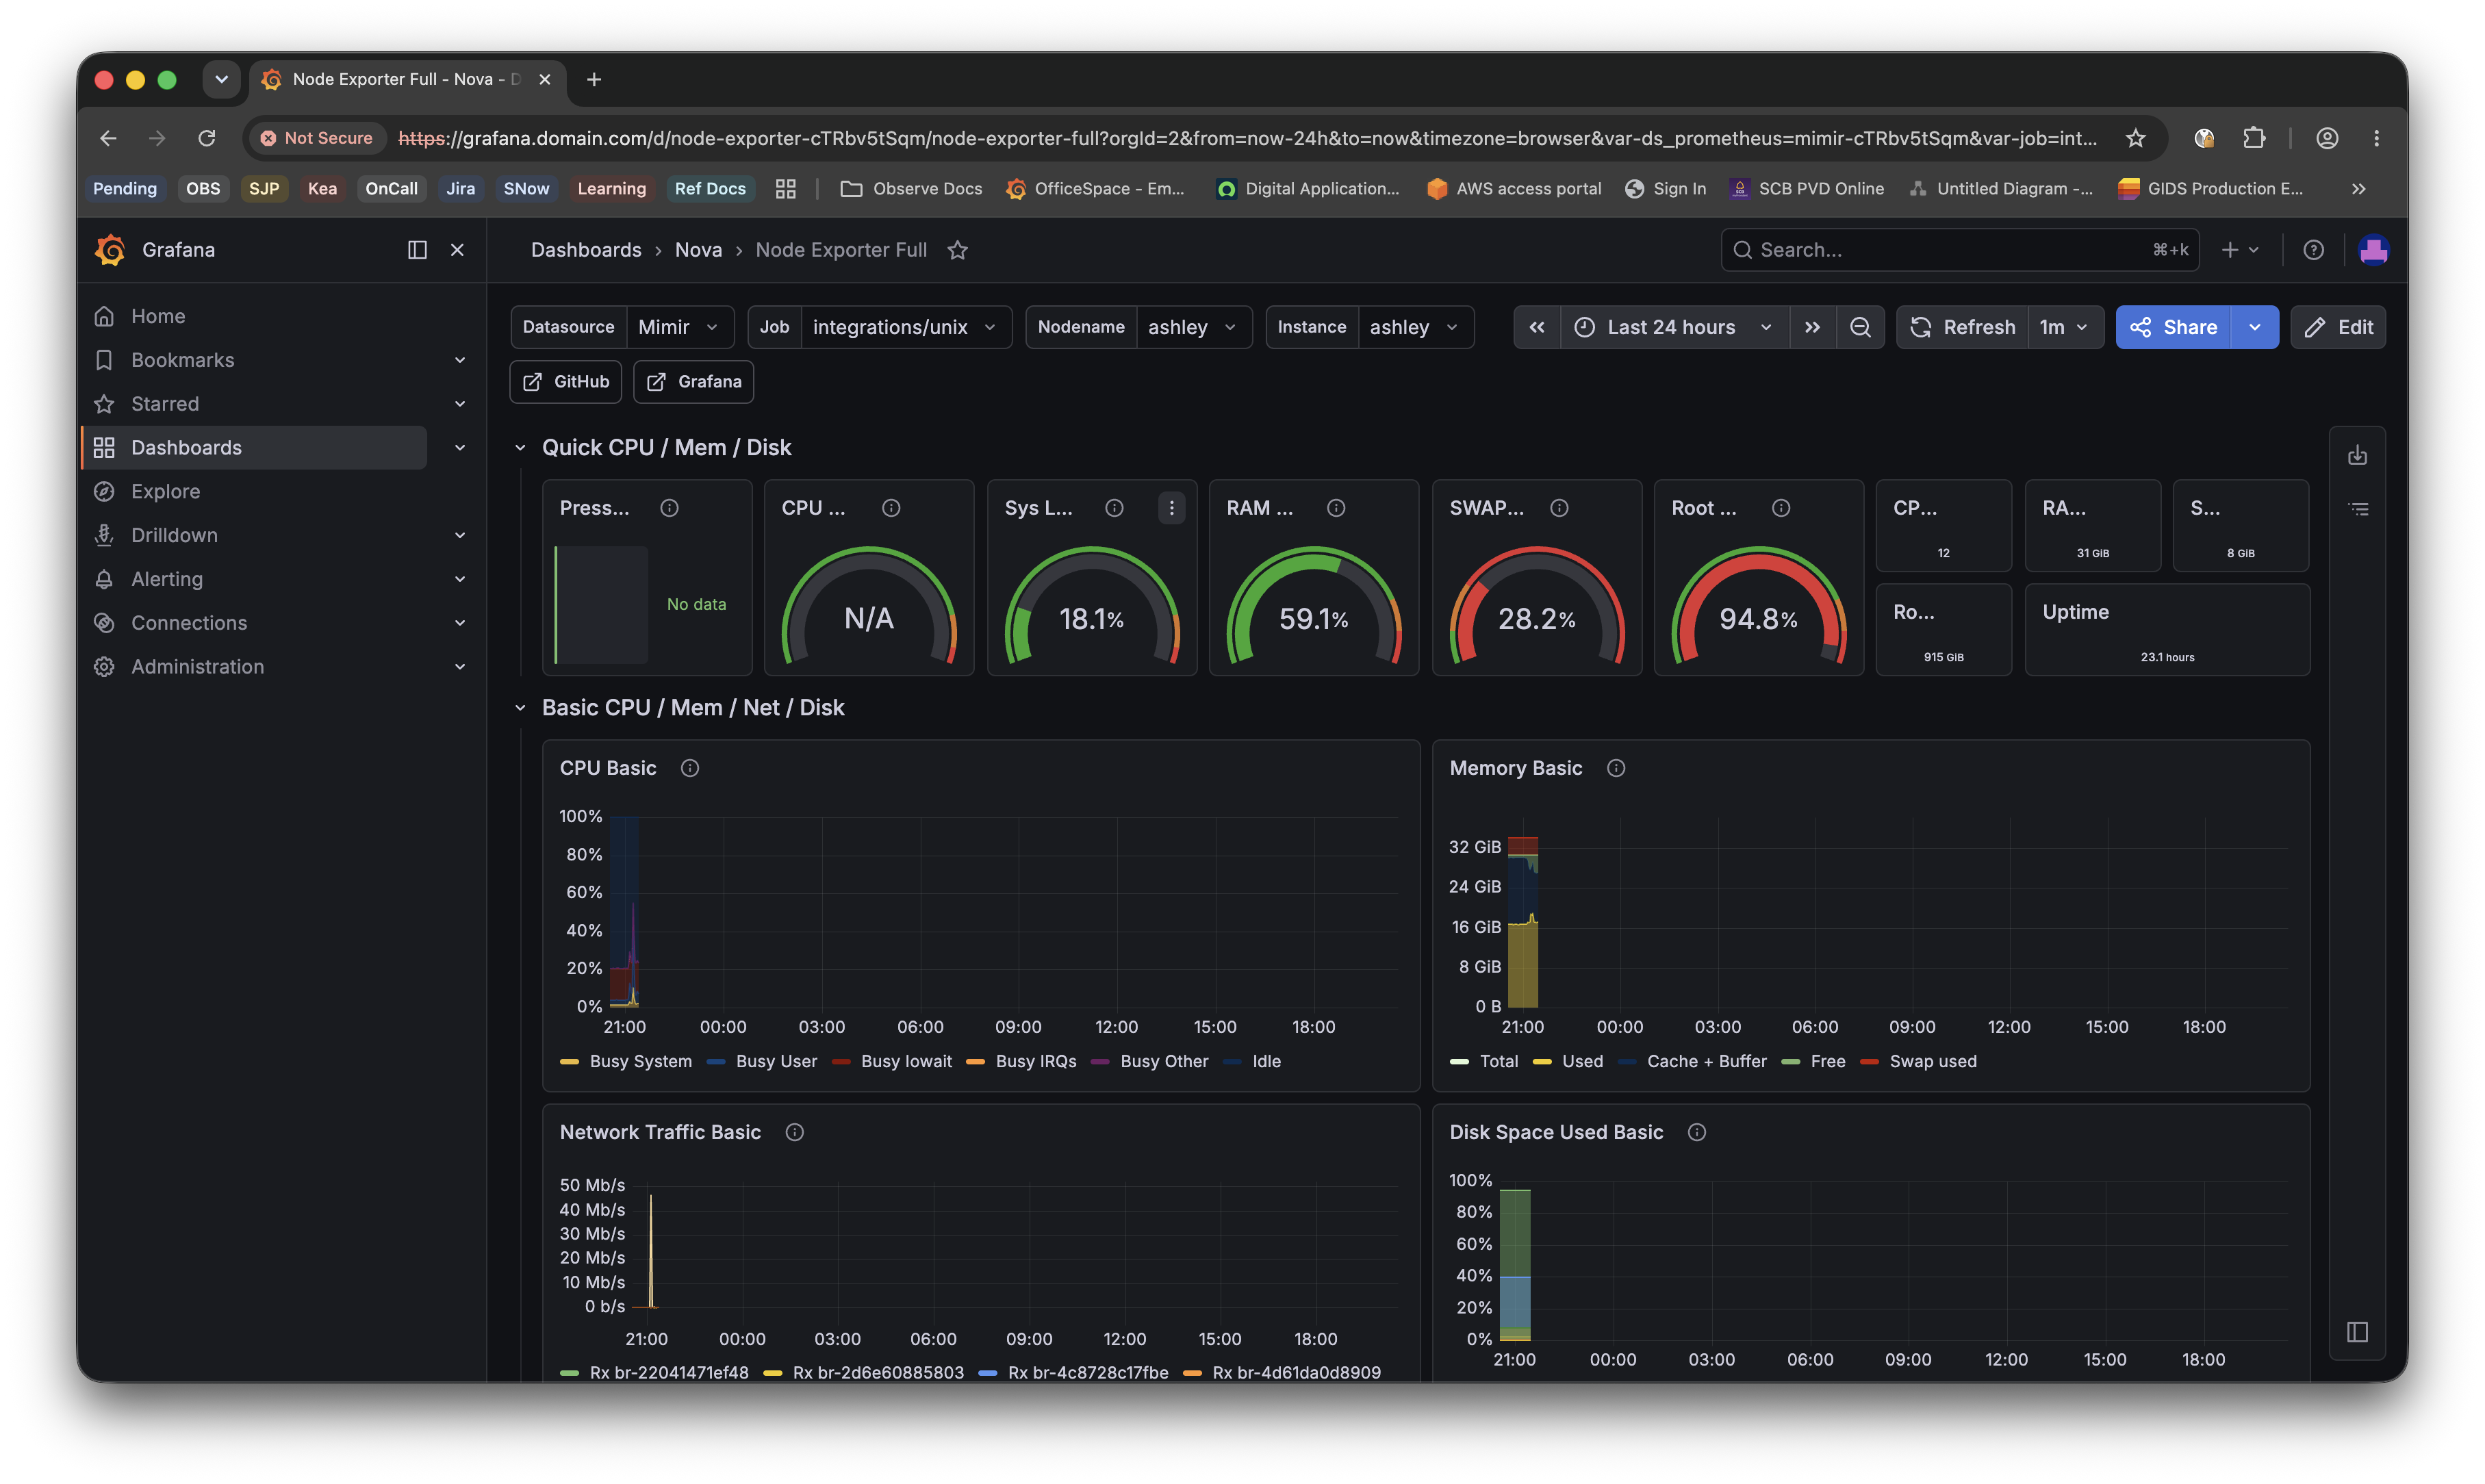
Task: Open the Grafana dashboard link
Action: click(693, 382)
